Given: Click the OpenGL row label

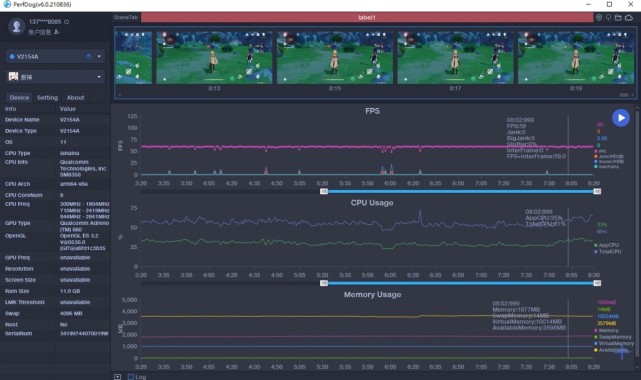Looking at the screenshot, I should pyautogui.click(x=16, y=236).
